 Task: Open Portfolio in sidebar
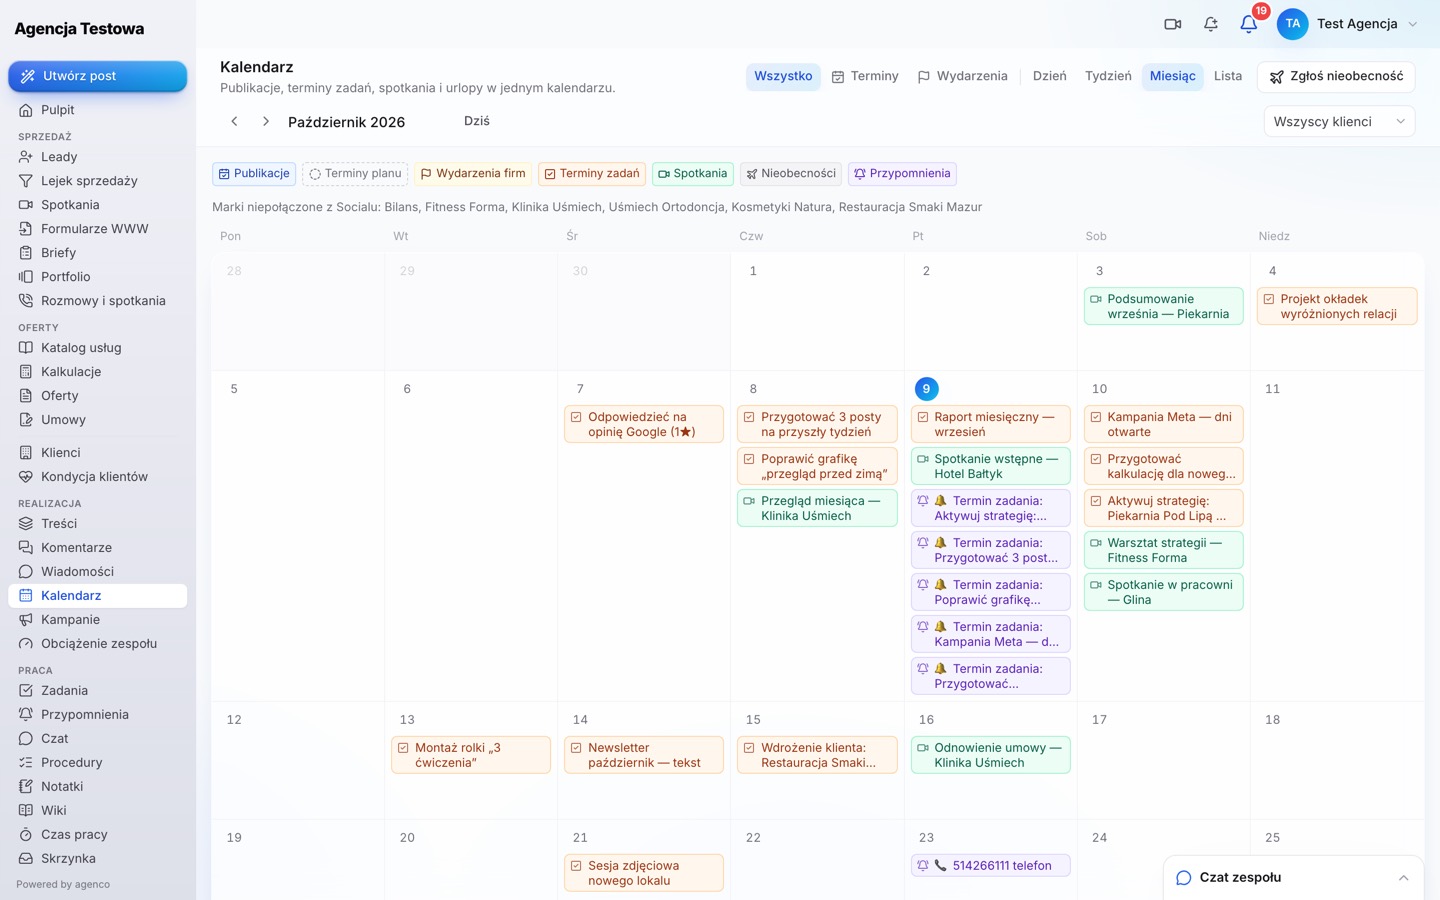click(x=97, y=277)
